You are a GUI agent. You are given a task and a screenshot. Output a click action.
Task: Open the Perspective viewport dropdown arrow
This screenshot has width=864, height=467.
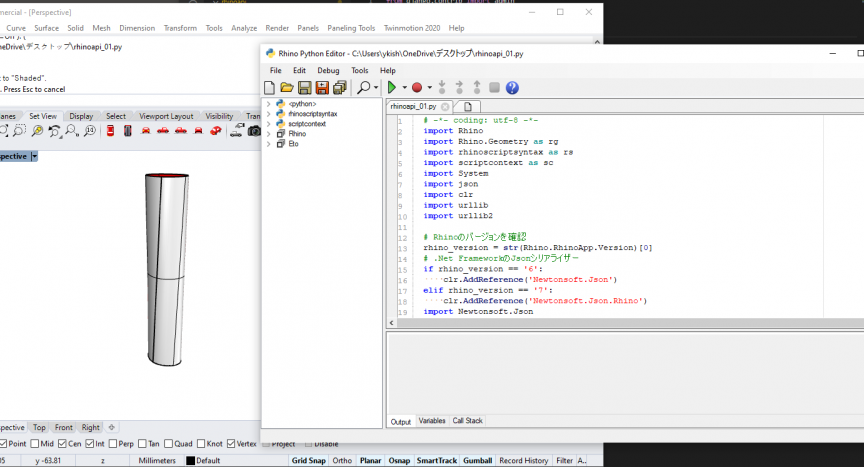click(x=34, y=156)
